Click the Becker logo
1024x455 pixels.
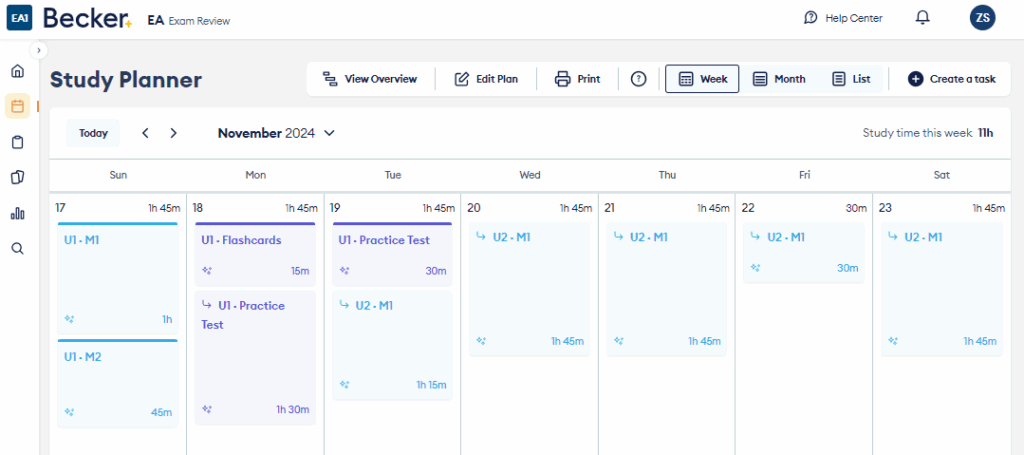tap(88, 19)
